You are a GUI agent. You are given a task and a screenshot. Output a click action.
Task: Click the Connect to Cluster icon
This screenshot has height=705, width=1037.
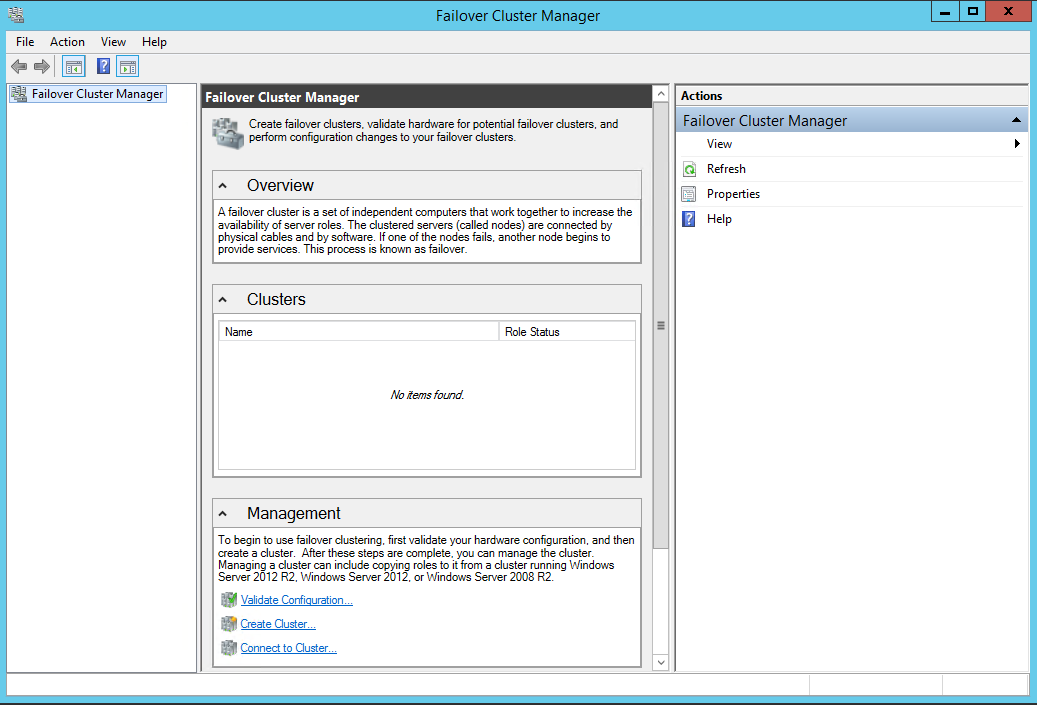tap(229, 648)
